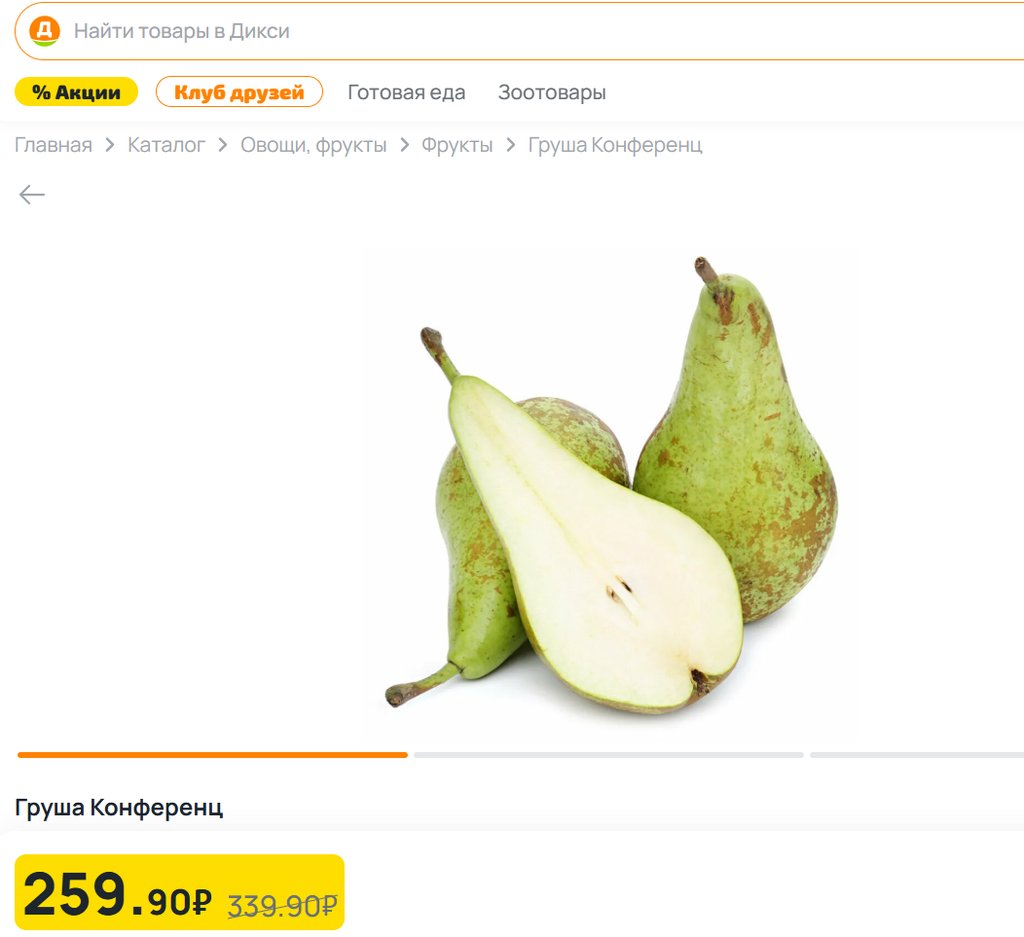Click chevron after Каталог breadcrumb

(x=223, y=145)
